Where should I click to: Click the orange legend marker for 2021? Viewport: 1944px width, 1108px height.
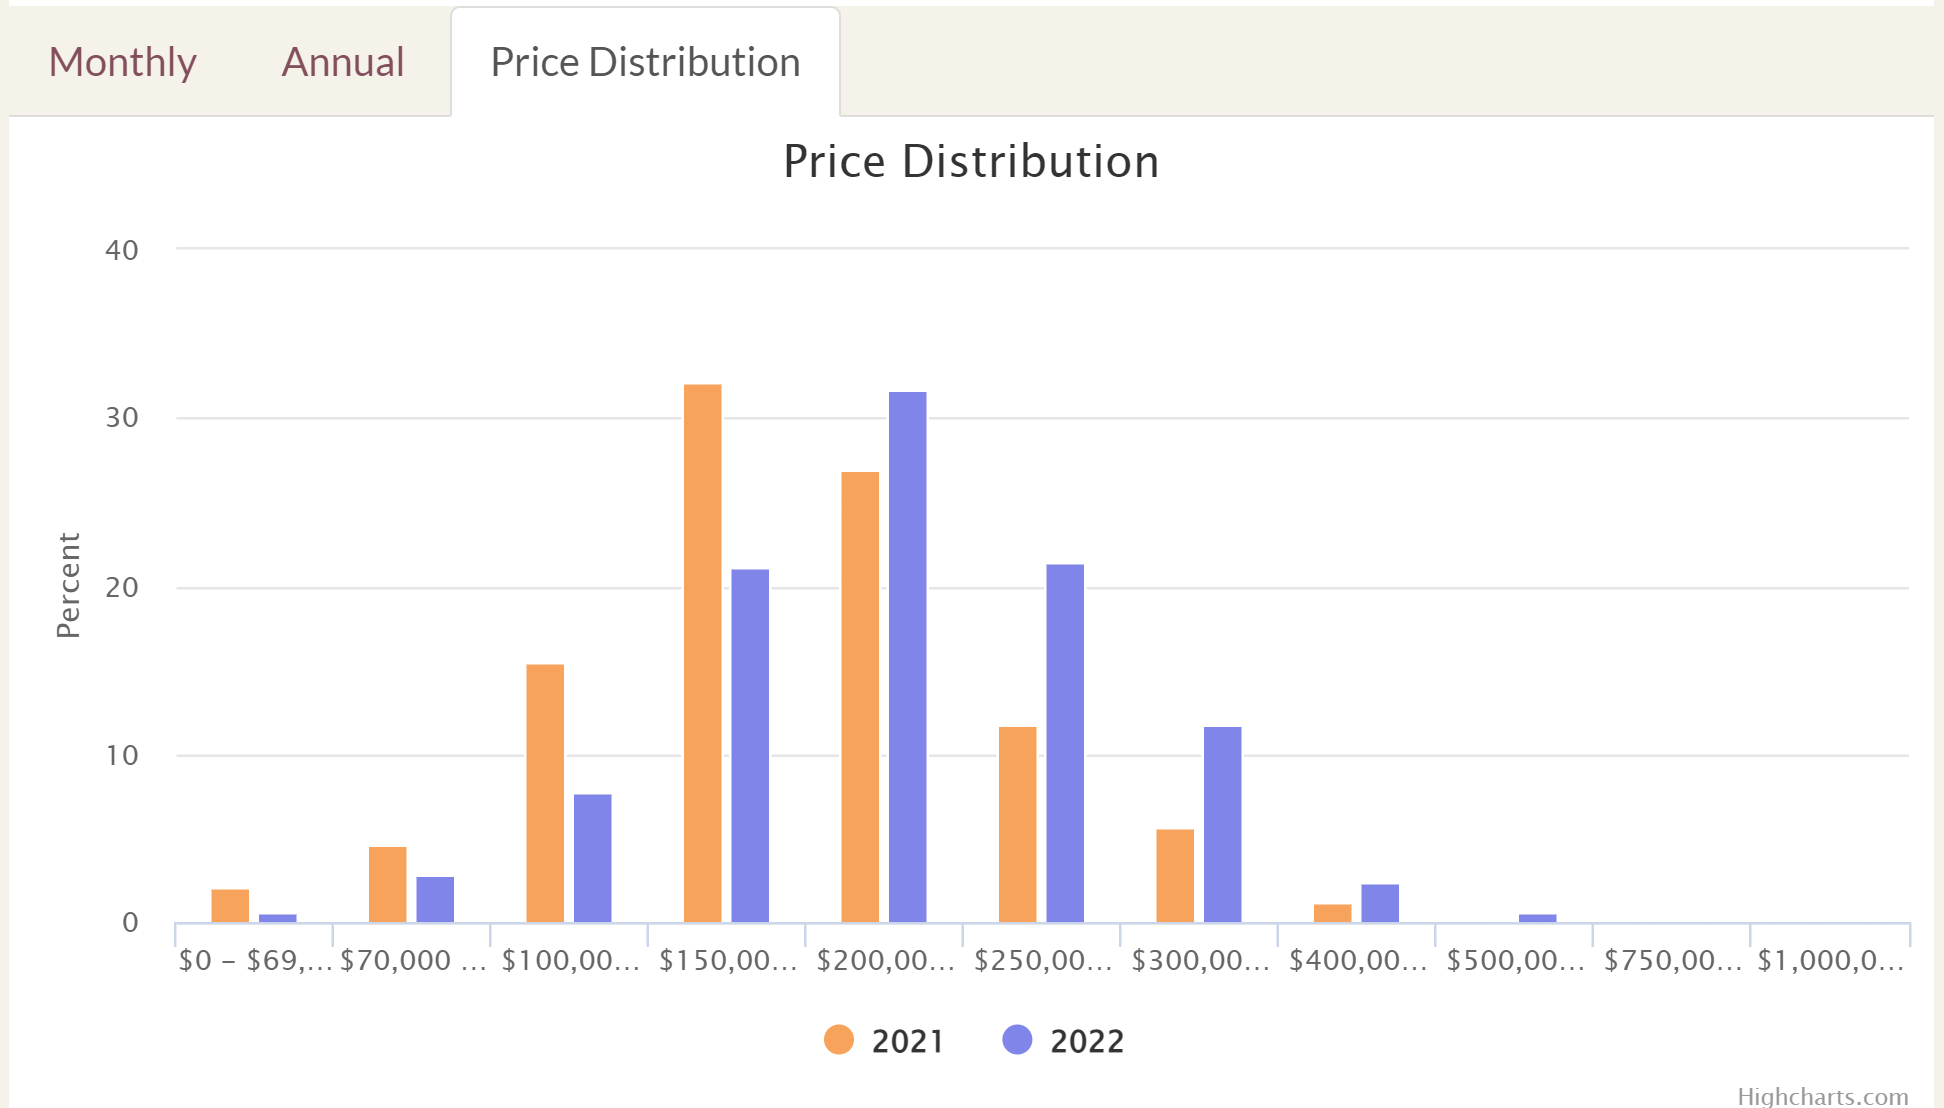pyautogui.click(x=838, y=1041)
